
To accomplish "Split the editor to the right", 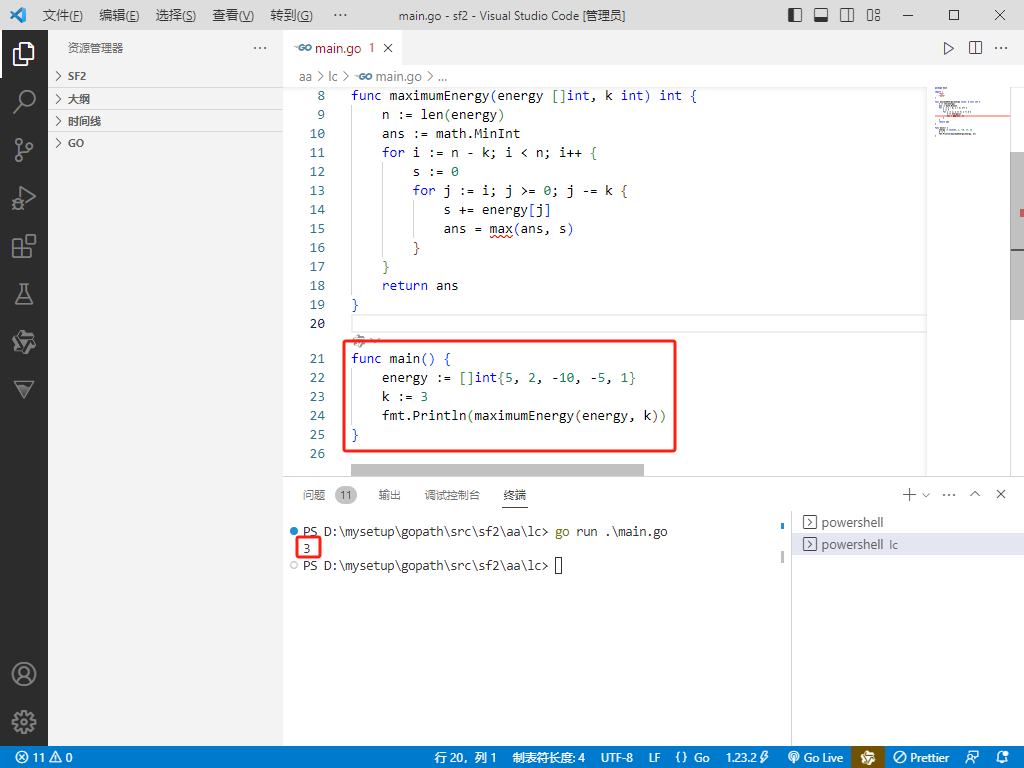I will click(x=975, y=48).
